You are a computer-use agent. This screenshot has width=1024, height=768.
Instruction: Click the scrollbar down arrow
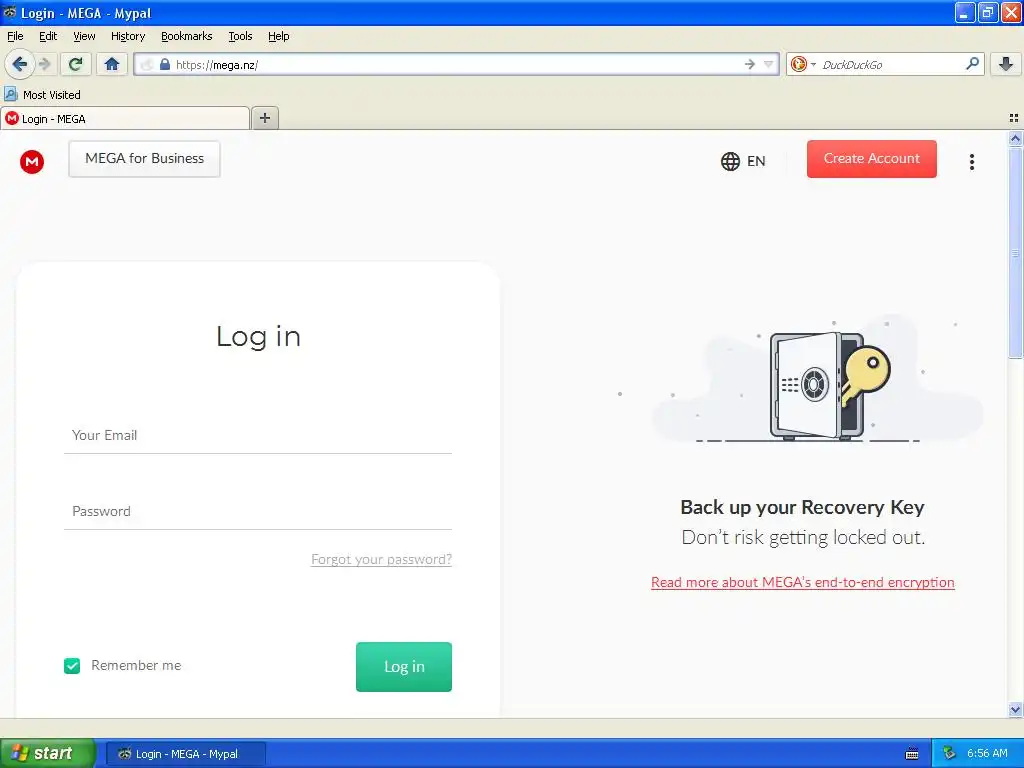1015,709
